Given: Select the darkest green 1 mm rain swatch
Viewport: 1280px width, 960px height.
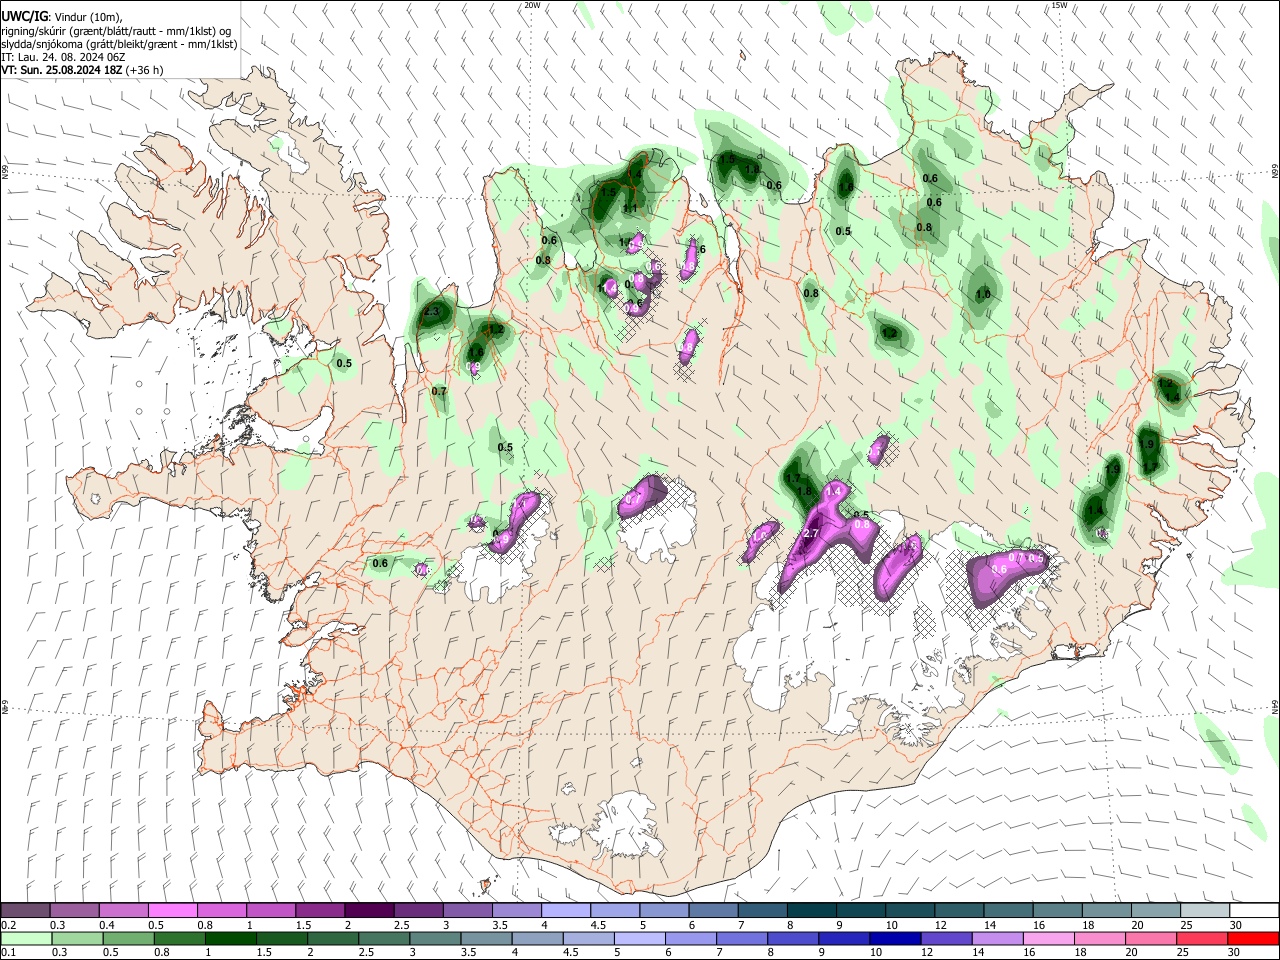Looking at the screenshot, I should click(x=230, y=938).
